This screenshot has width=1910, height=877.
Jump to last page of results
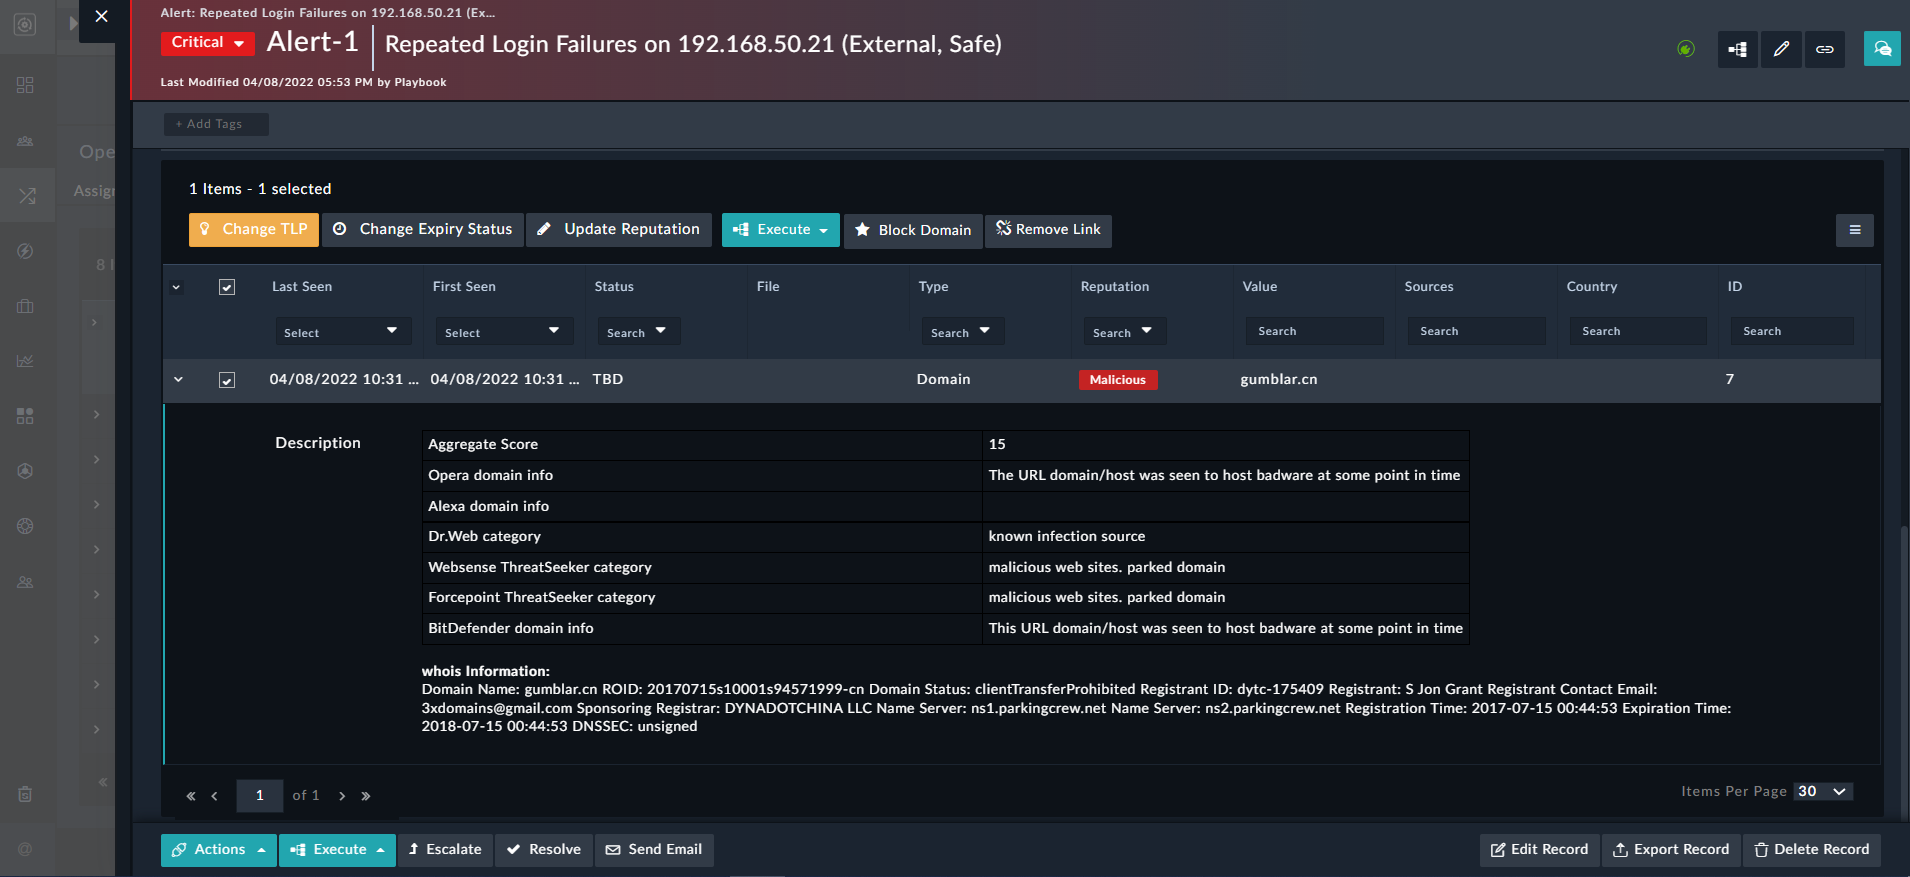click(x=366, y=796)
